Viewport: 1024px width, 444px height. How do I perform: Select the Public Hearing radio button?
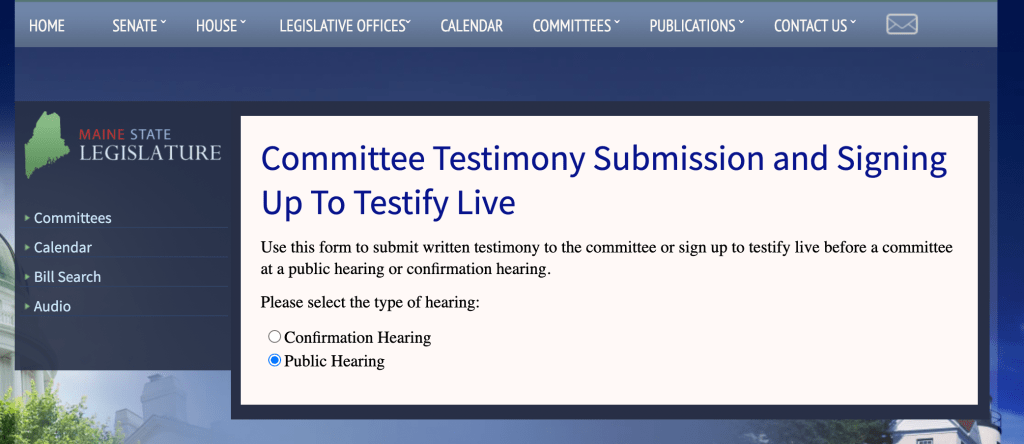point(275,361)
